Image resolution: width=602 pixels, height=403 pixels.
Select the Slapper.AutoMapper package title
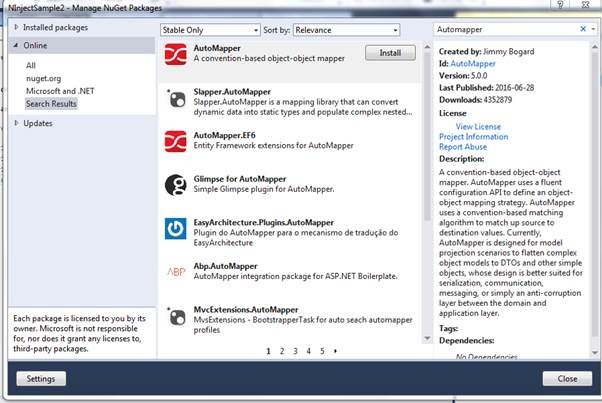point(232,92)
